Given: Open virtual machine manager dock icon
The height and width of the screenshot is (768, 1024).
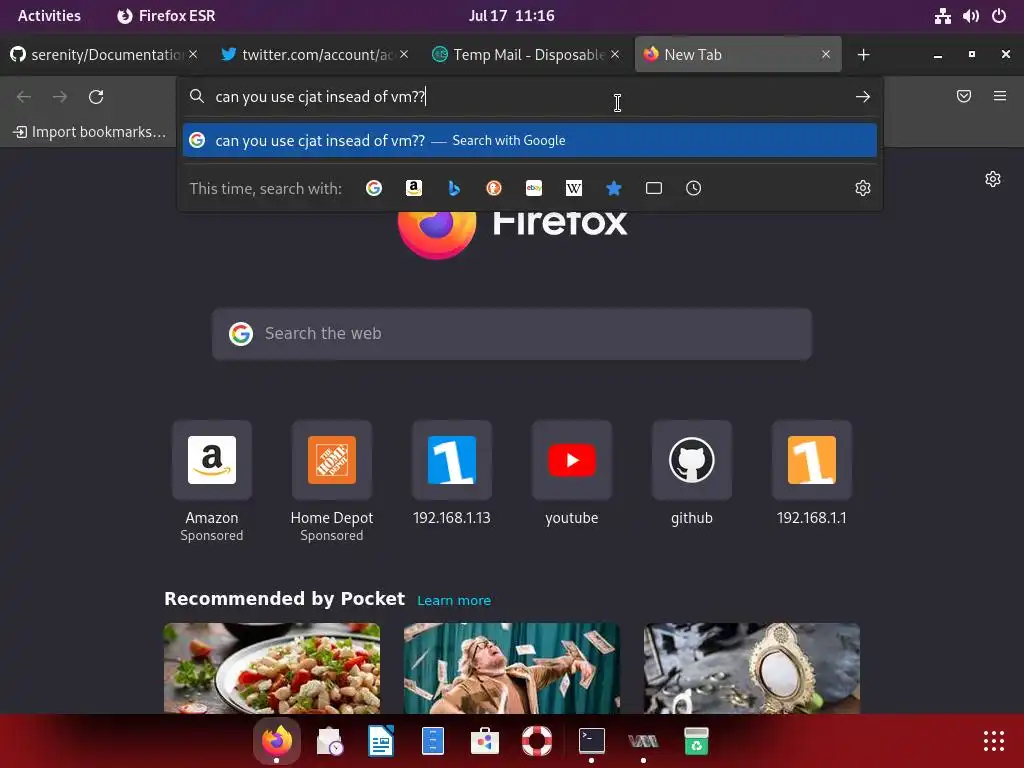Looking at the screenshot, I should [643, 741].
